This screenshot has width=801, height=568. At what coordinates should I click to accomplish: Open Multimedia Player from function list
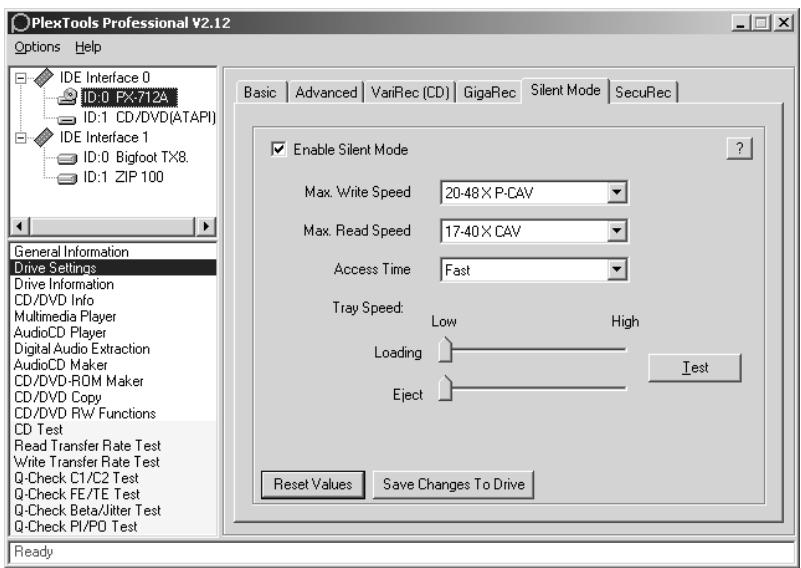coord(113,316)
